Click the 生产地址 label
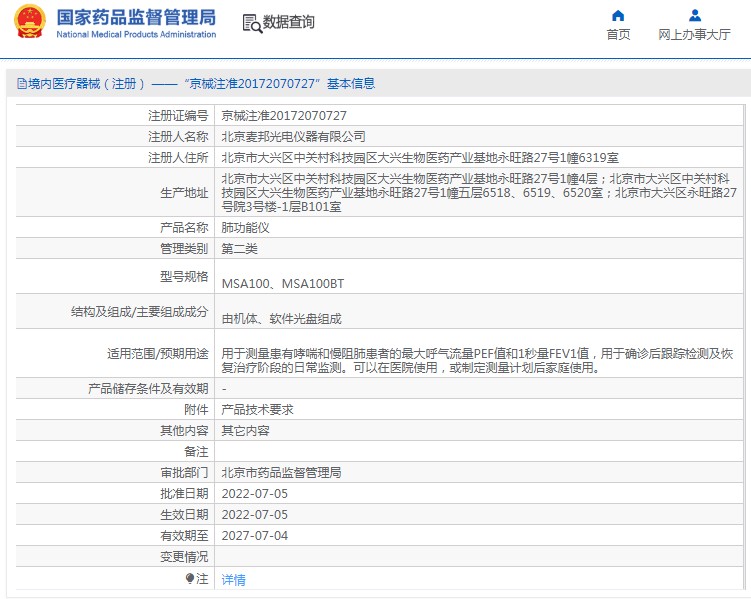751x599 pixels. (184, 193)
